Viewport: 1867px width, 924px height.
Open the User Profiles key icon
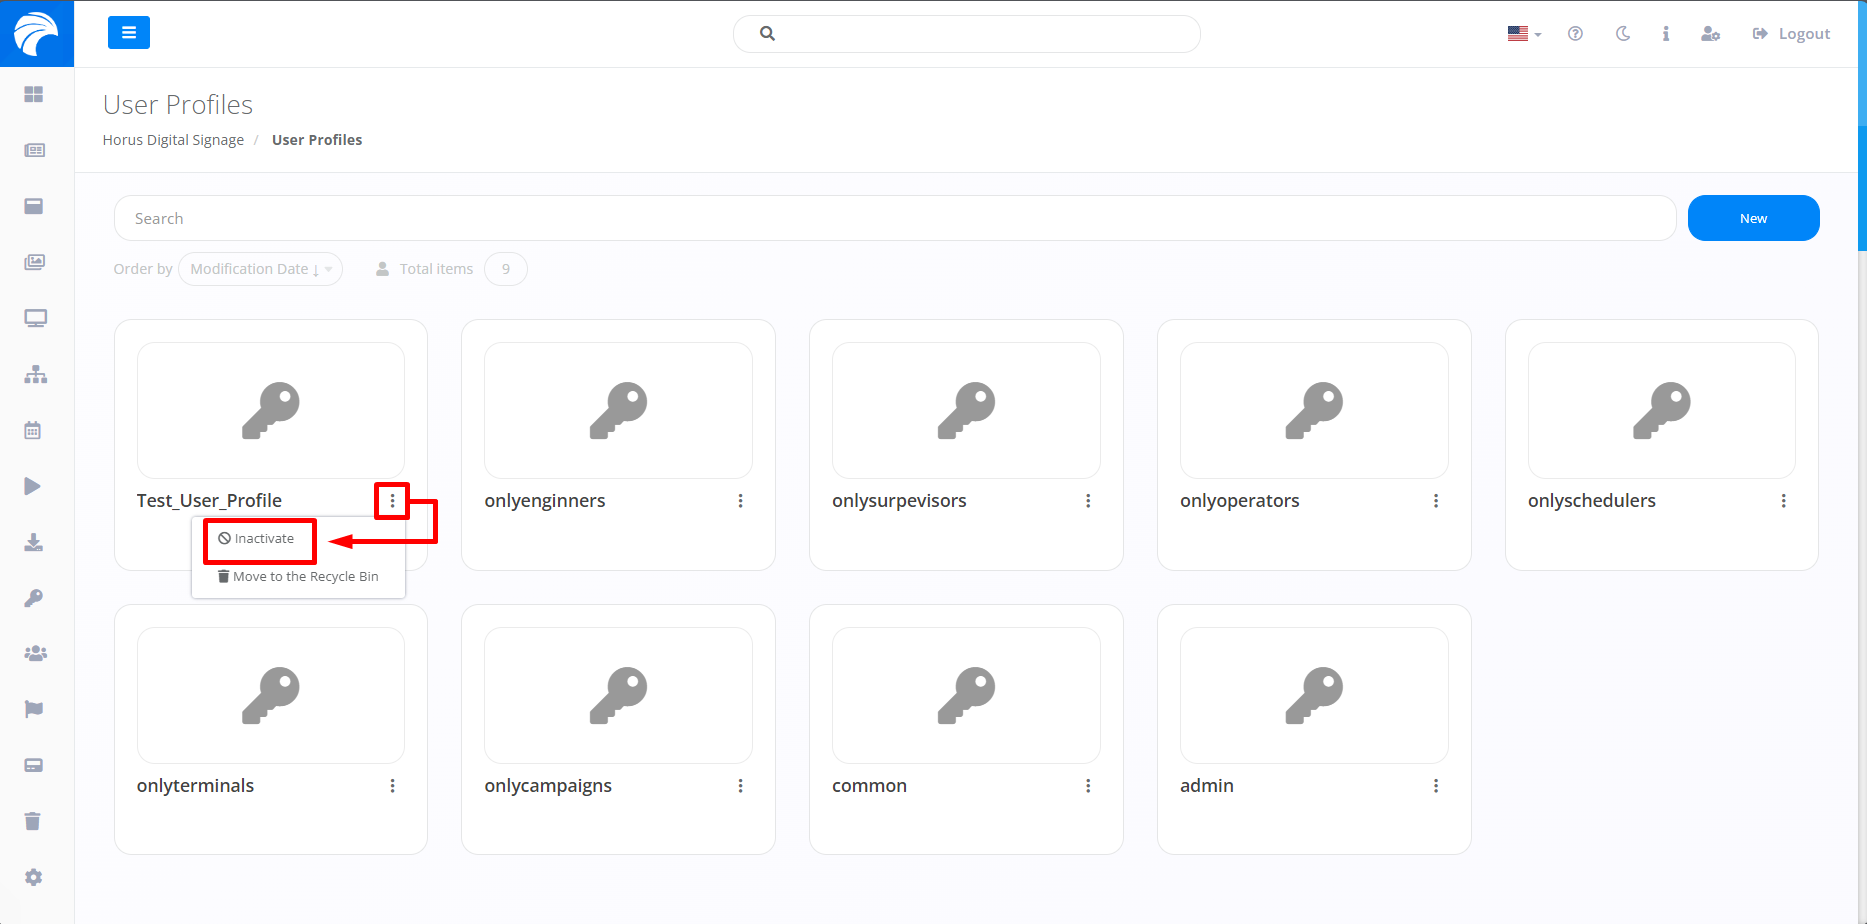34,598
